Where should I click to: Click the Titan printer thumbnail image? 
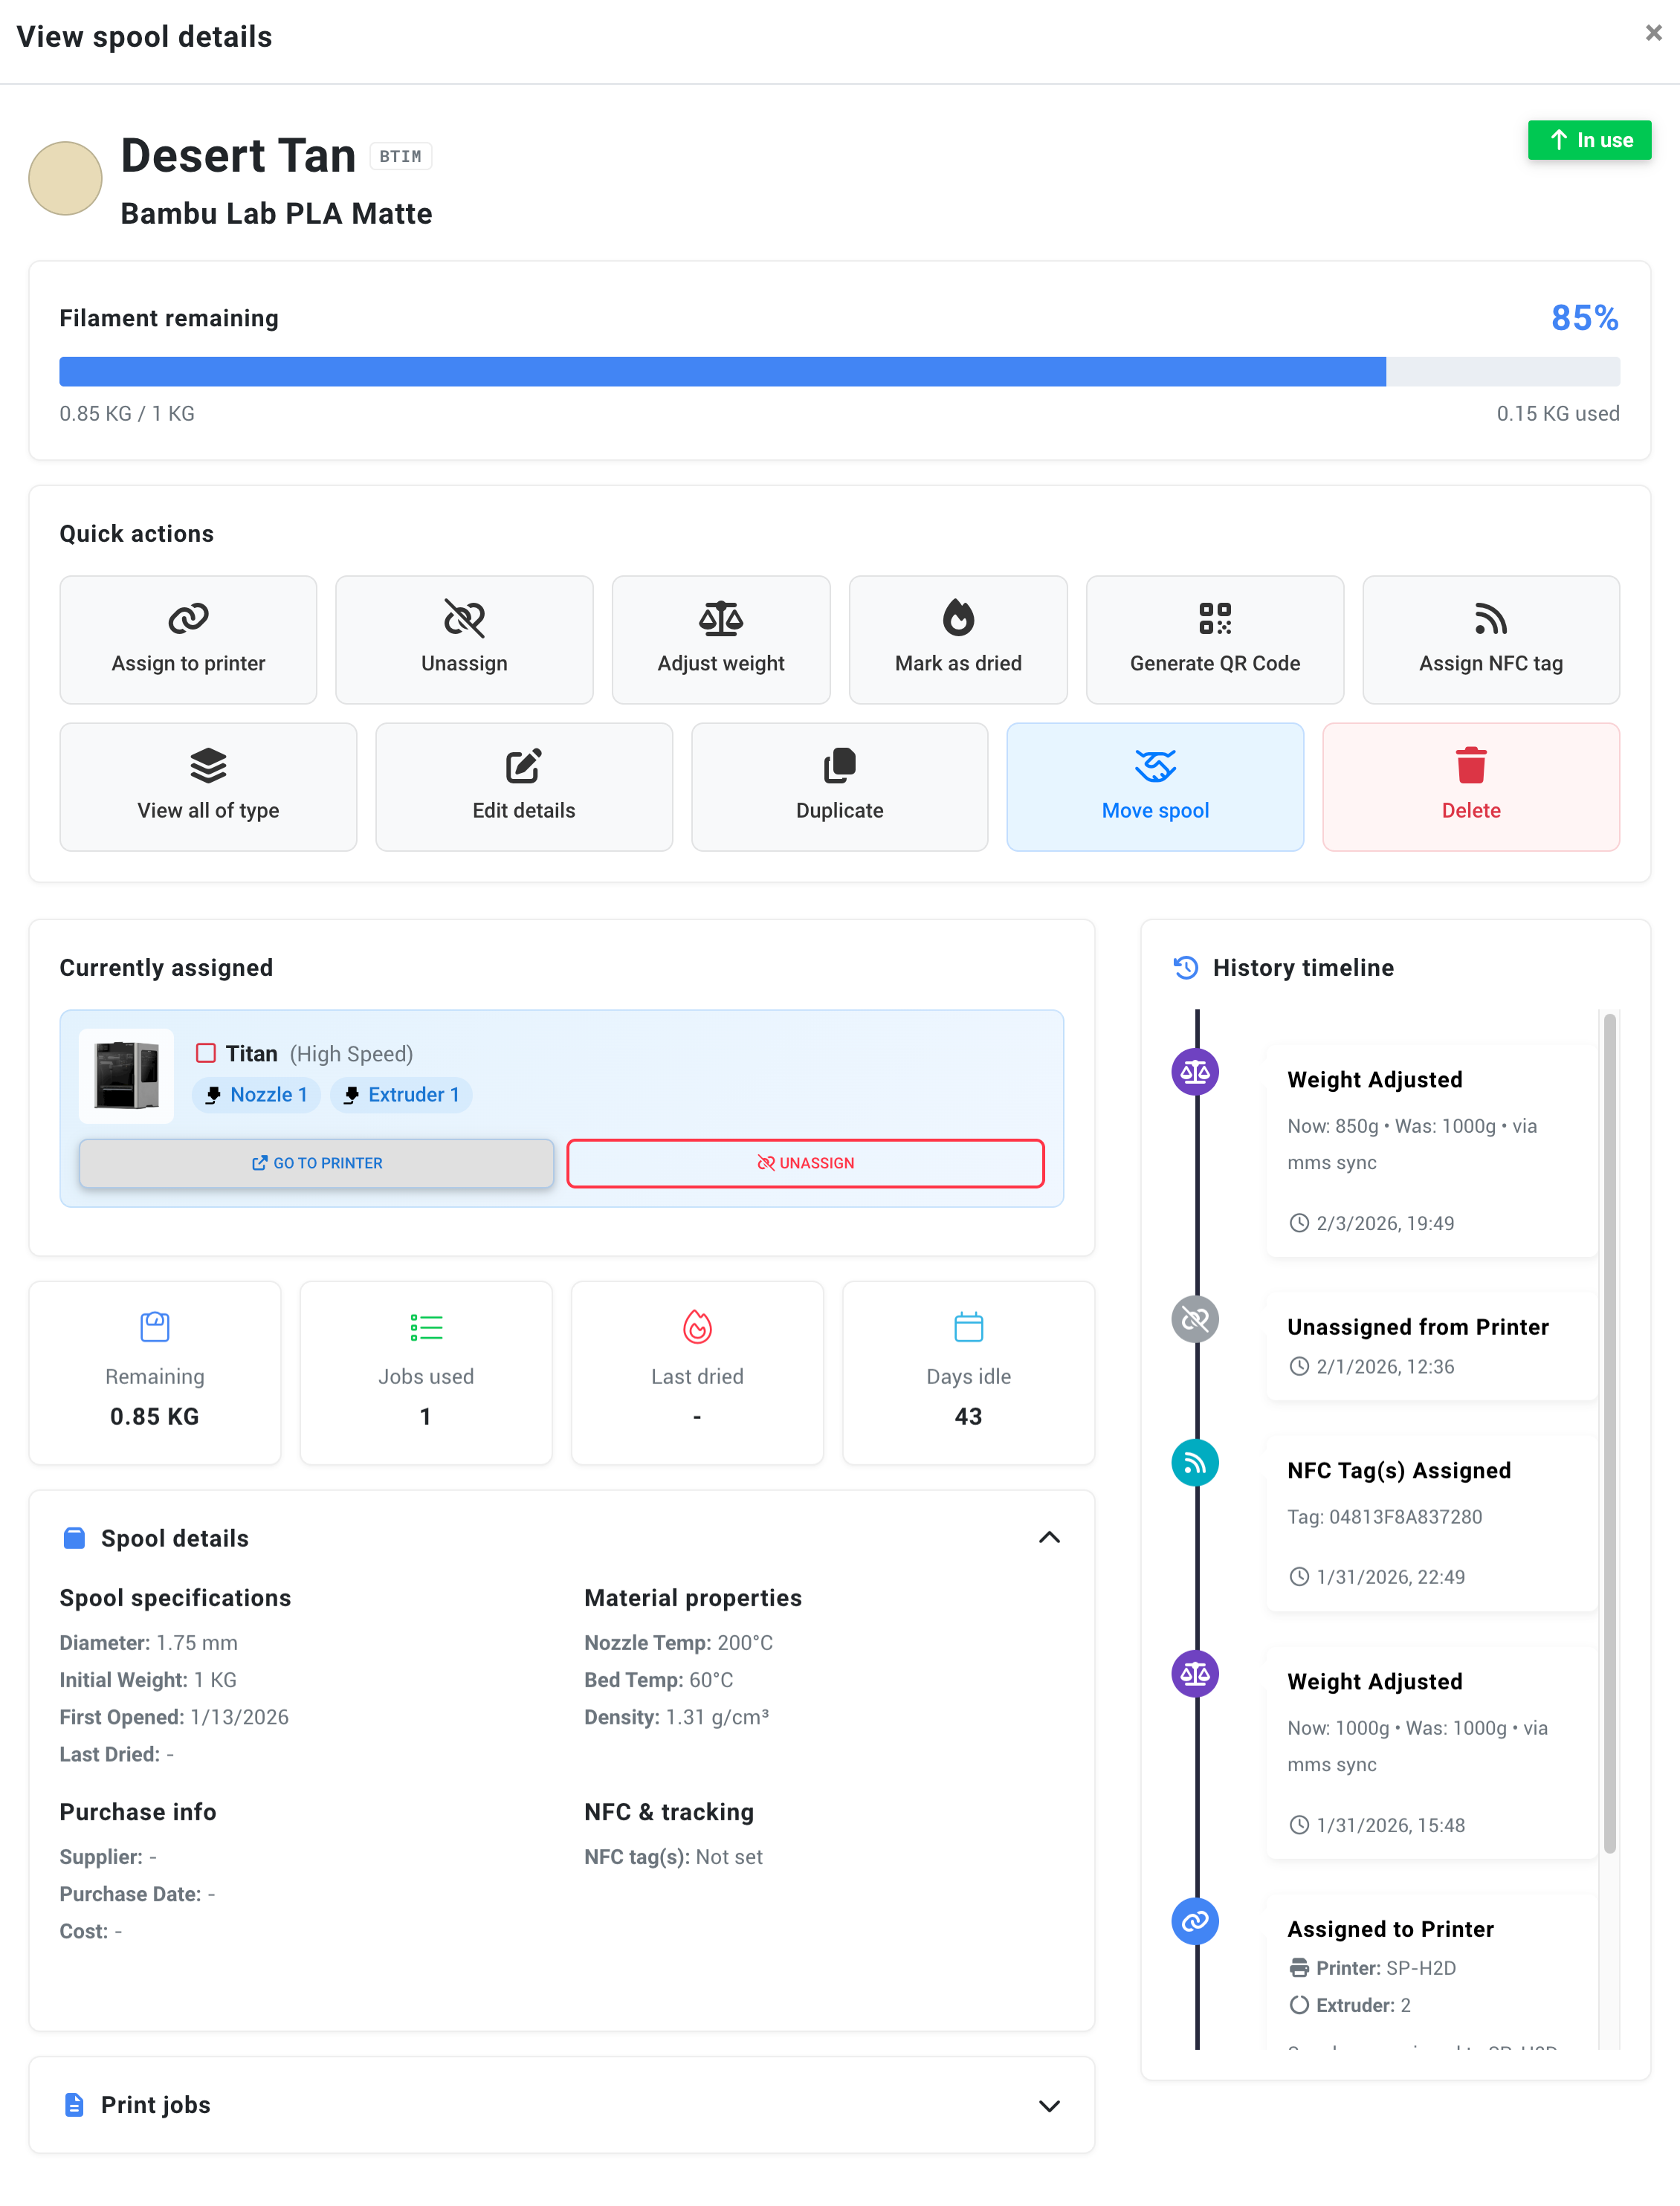[126, 1075]
